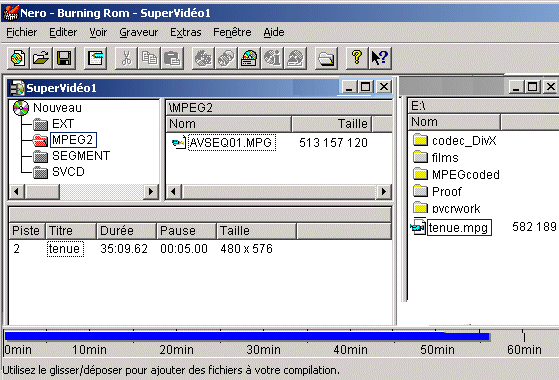This screenshot has width=559, height=380.
Task: Click the Eject disc toolbar icon
Action: (296, 58)
